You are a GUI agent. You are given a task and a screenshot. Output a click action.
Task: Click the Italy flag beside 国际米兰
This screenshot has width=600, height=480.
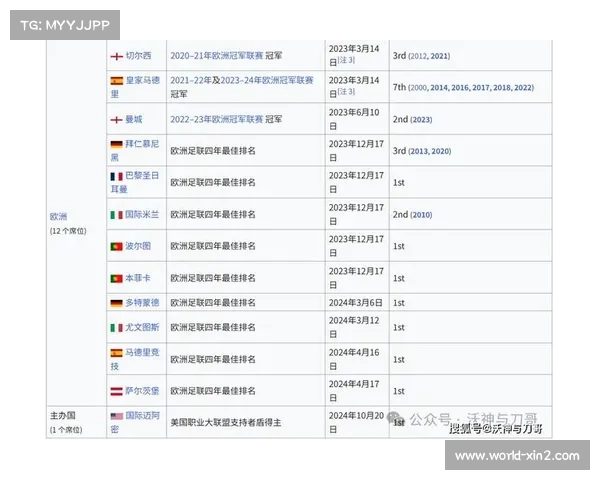click(x=116, y=215)
